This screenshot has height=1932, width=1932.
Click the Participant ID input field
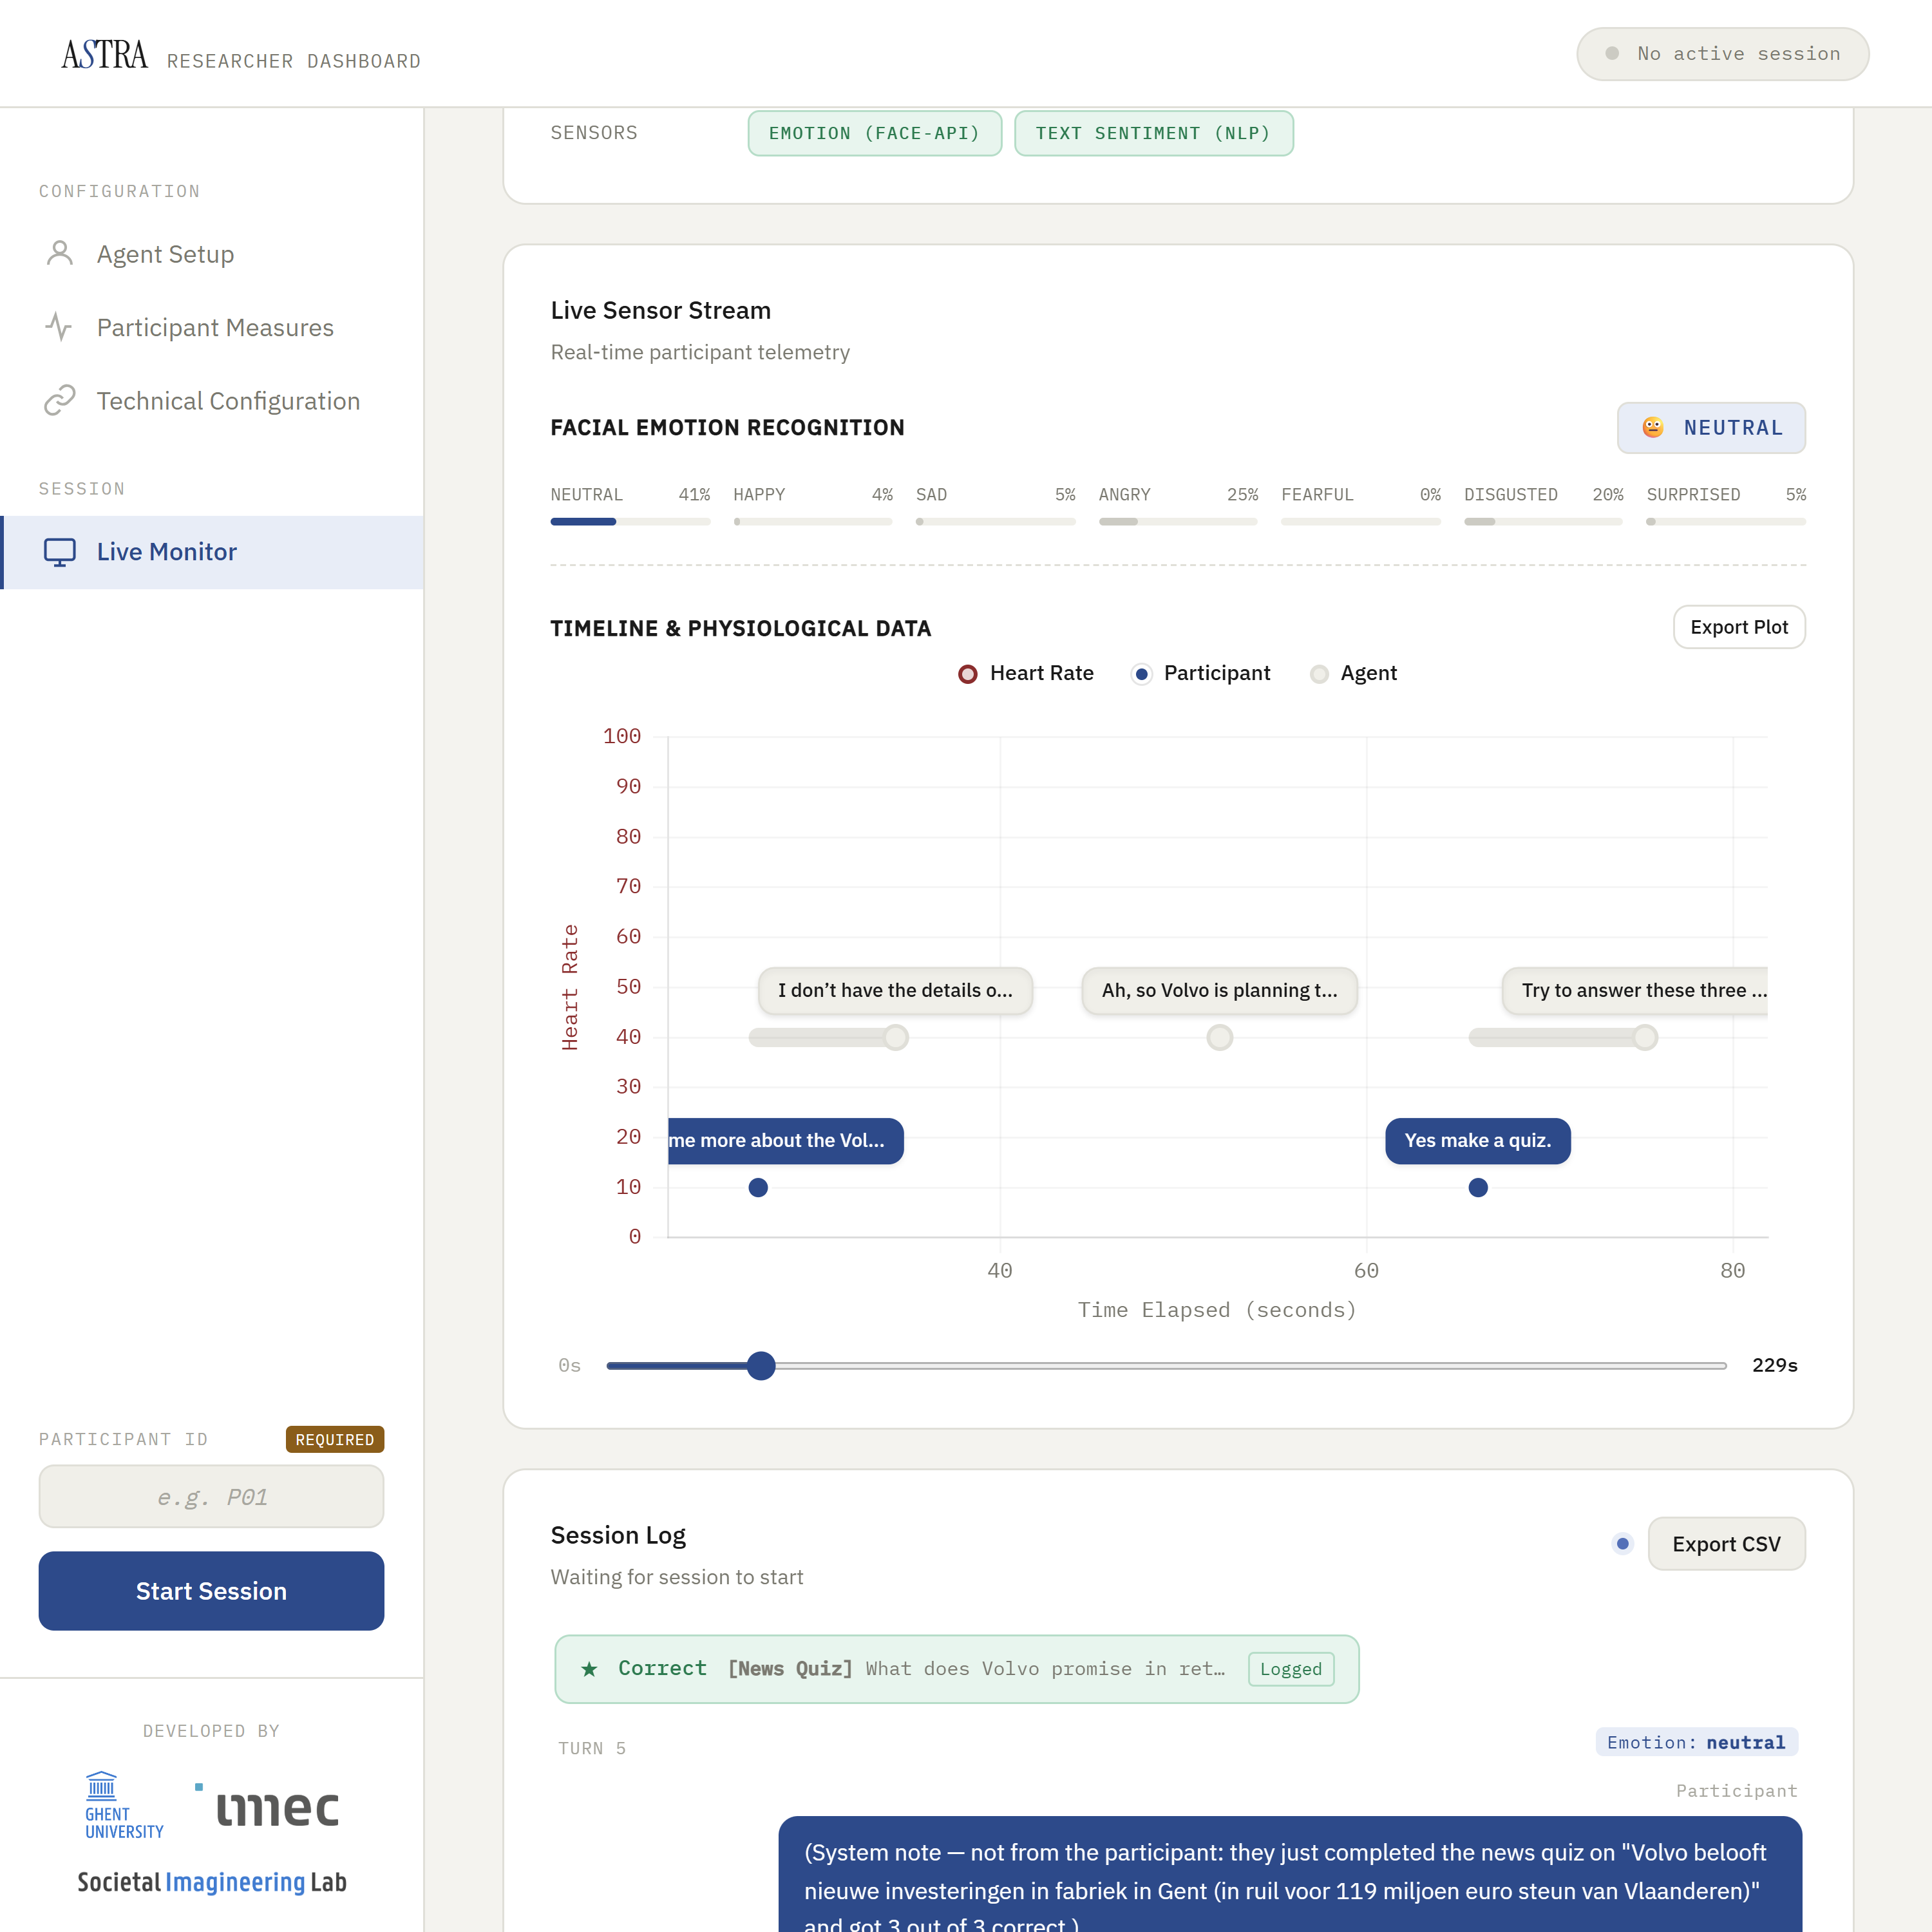click(x=211, y=1496)
